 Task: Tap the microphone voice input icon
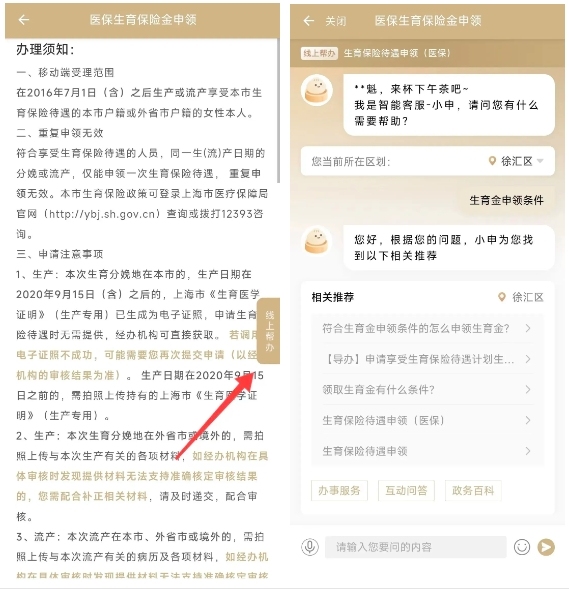[x=310, y=547]
